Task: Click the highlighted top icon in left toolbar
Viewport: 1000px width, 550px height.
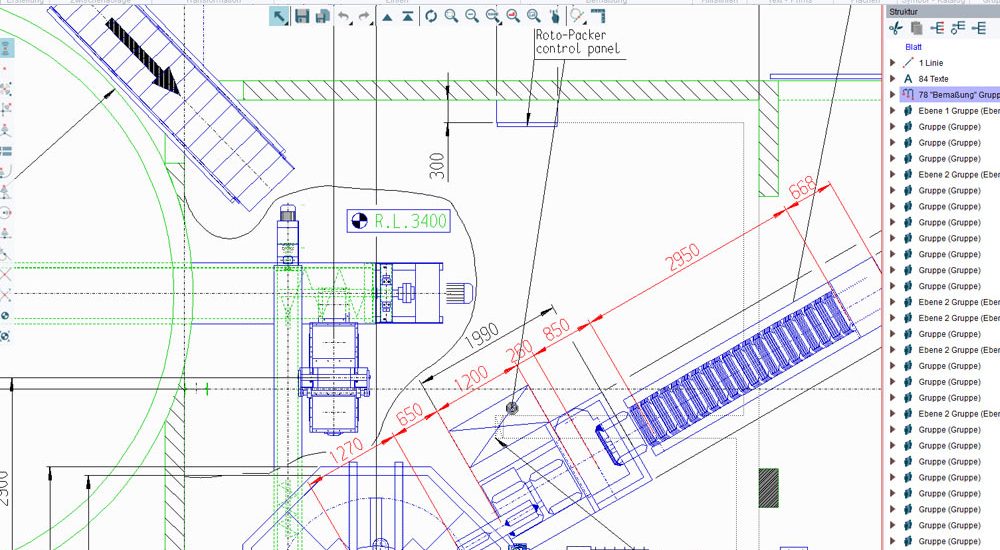Action: (x=6, y=48)
